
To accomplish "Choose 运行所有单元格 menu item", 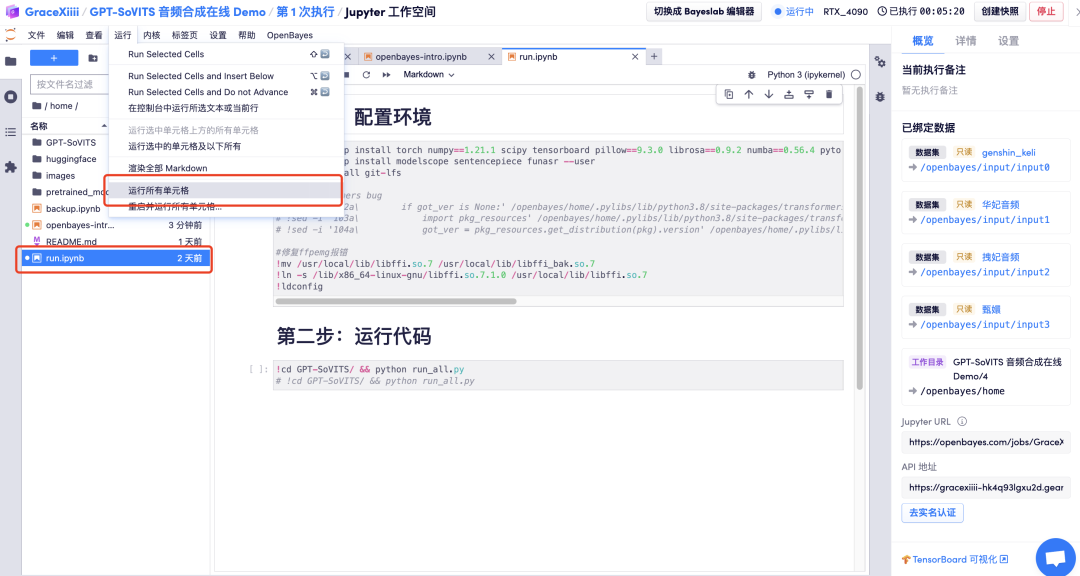I will pos(226,190).
